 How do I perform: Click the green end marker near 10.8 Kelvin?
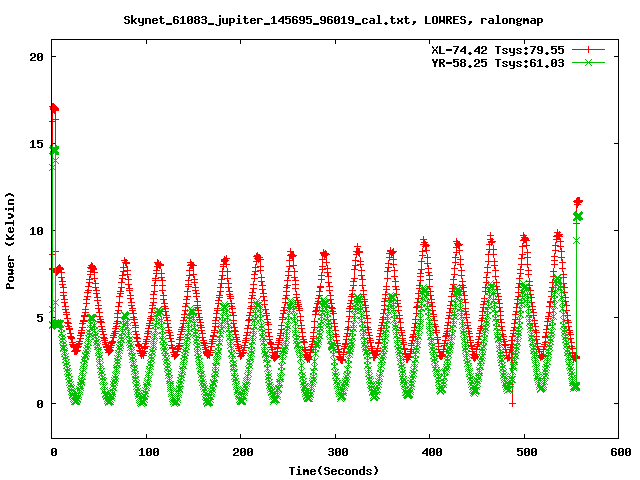pos(577,217)
